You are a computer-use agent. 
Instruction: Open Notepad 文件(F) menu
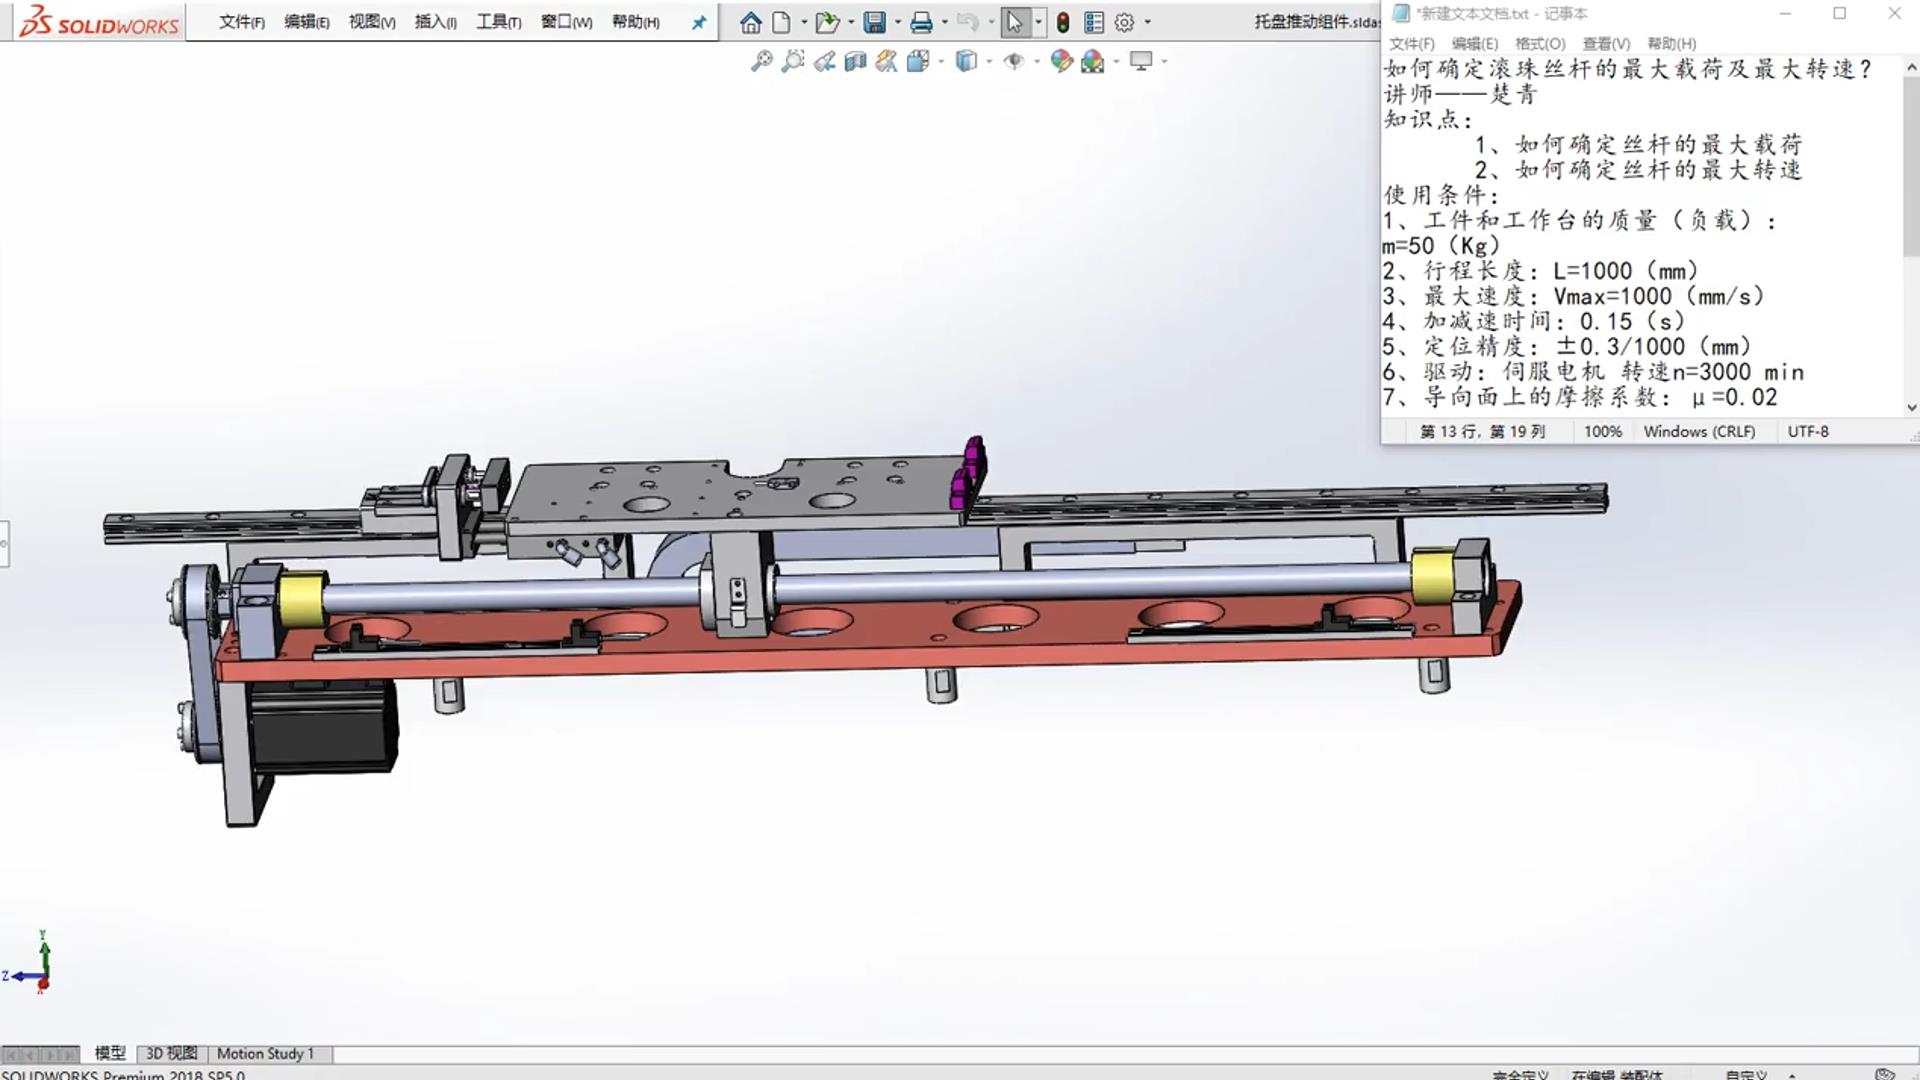click(1412, 44)
